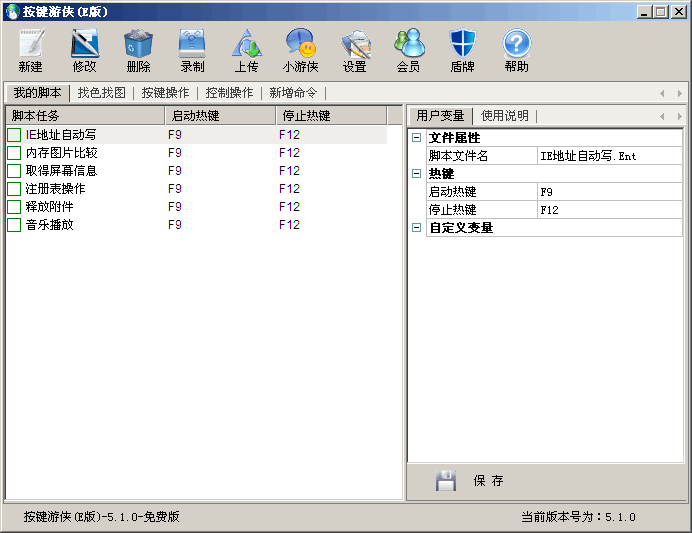Select the 释放附件 script name
Screen dimensions: 692x533
(x=49, y=207)
